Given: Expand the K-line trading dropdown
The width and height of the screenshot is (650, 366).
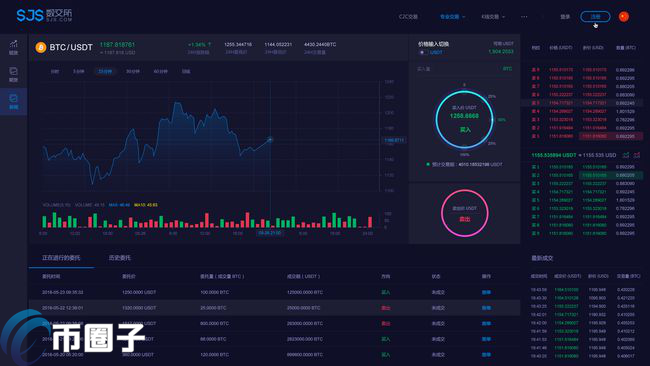Looking at the screenshot, I should [493, 17].
